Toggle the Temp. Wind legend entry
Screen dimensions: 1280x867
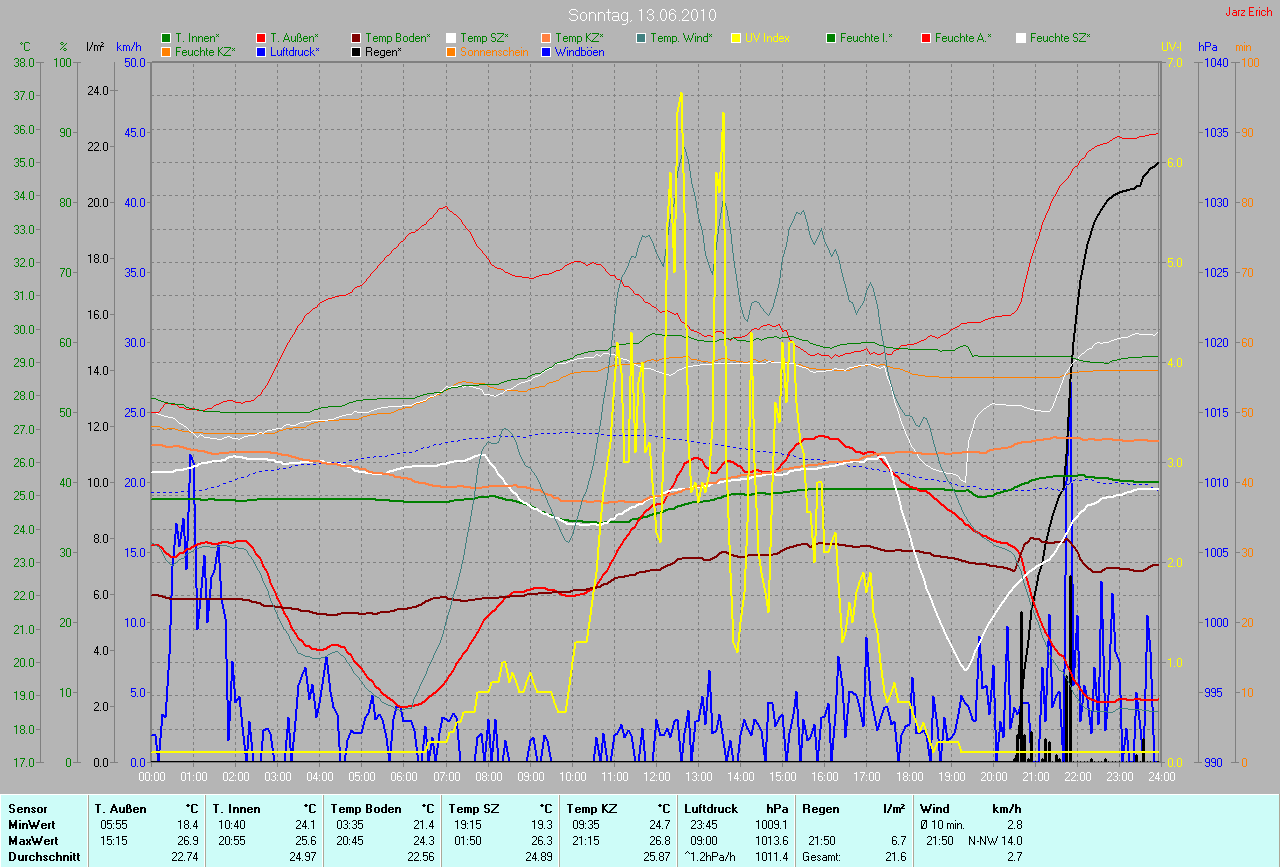(680, 38)
